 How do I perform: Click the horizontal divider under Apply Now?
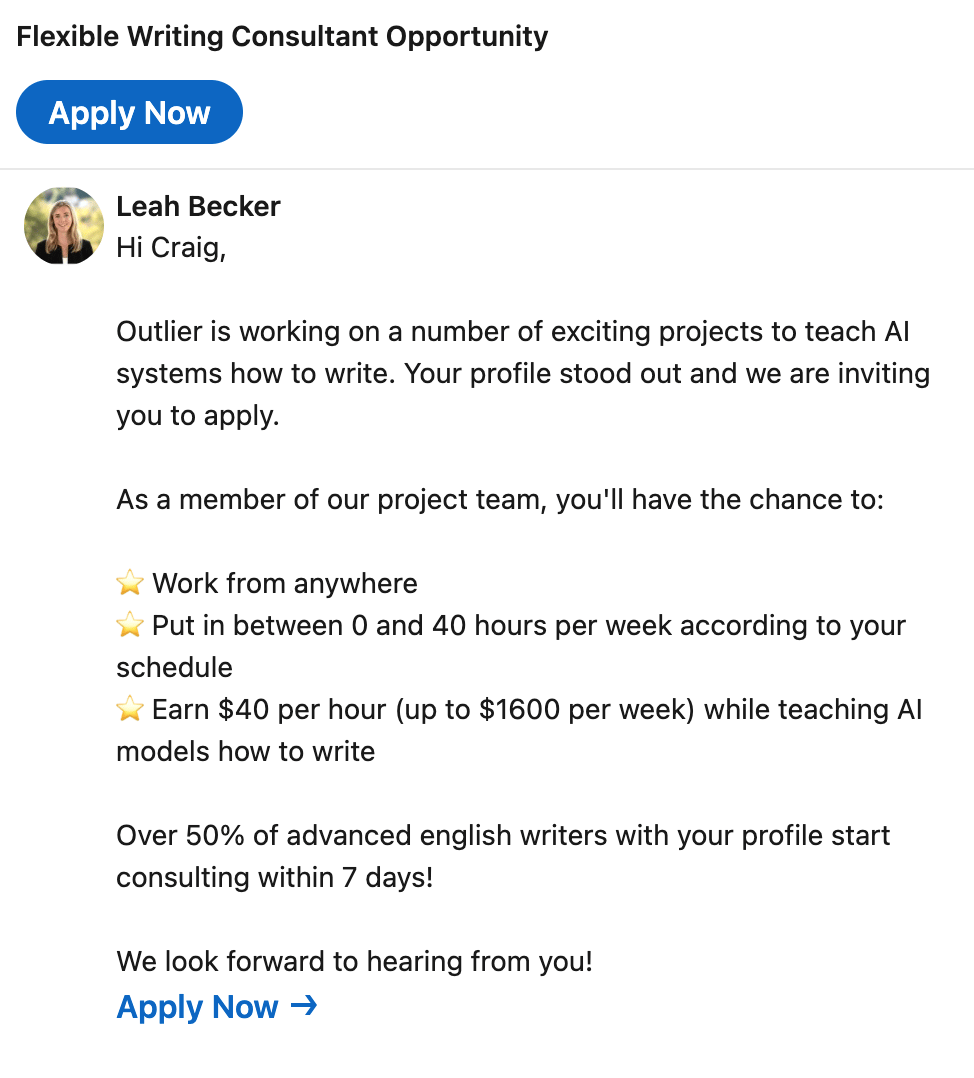pos(487,170)
